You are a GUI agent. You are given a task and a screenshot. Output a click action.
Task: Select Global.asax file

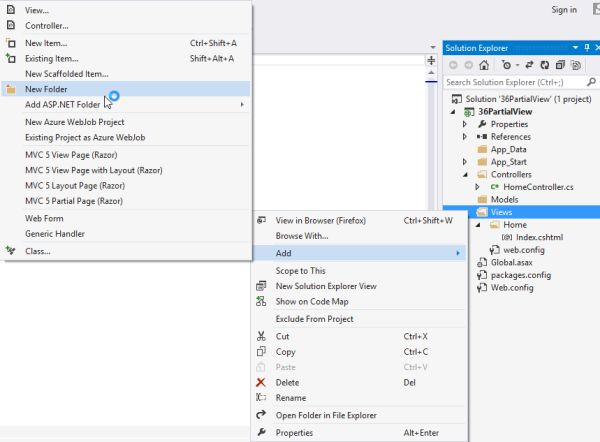(512, 263)
